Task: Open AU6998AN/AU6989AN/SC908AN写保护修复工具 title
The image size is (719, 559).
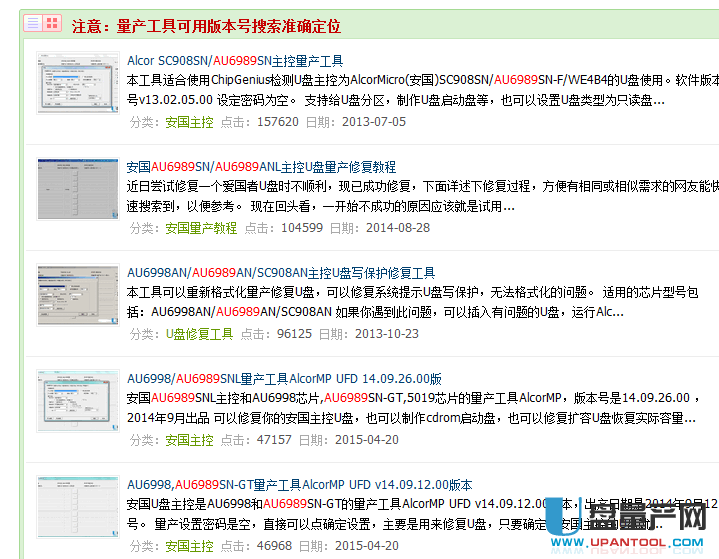Action: pyautogui.click(x=281, y=273)
